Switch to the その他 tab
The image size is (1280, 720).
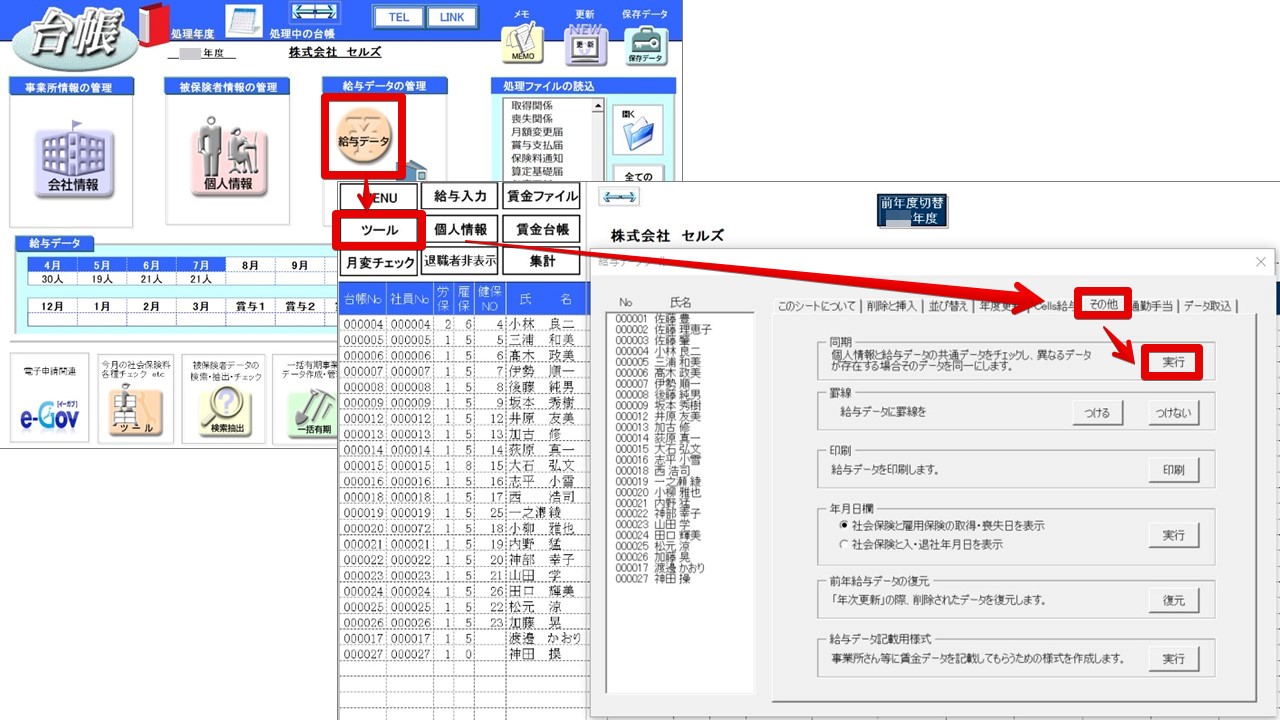click(1103, 306)
